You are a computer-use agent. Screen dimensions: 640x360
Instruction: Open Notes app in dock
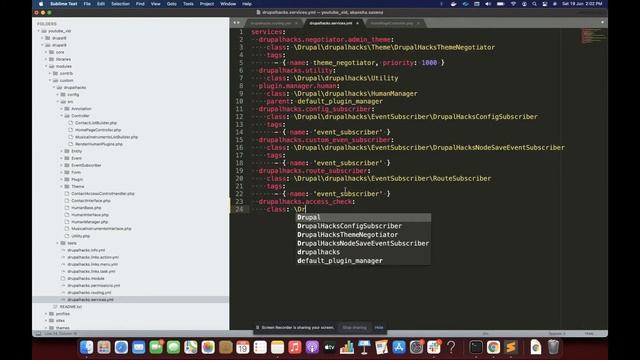coord(277,347)
